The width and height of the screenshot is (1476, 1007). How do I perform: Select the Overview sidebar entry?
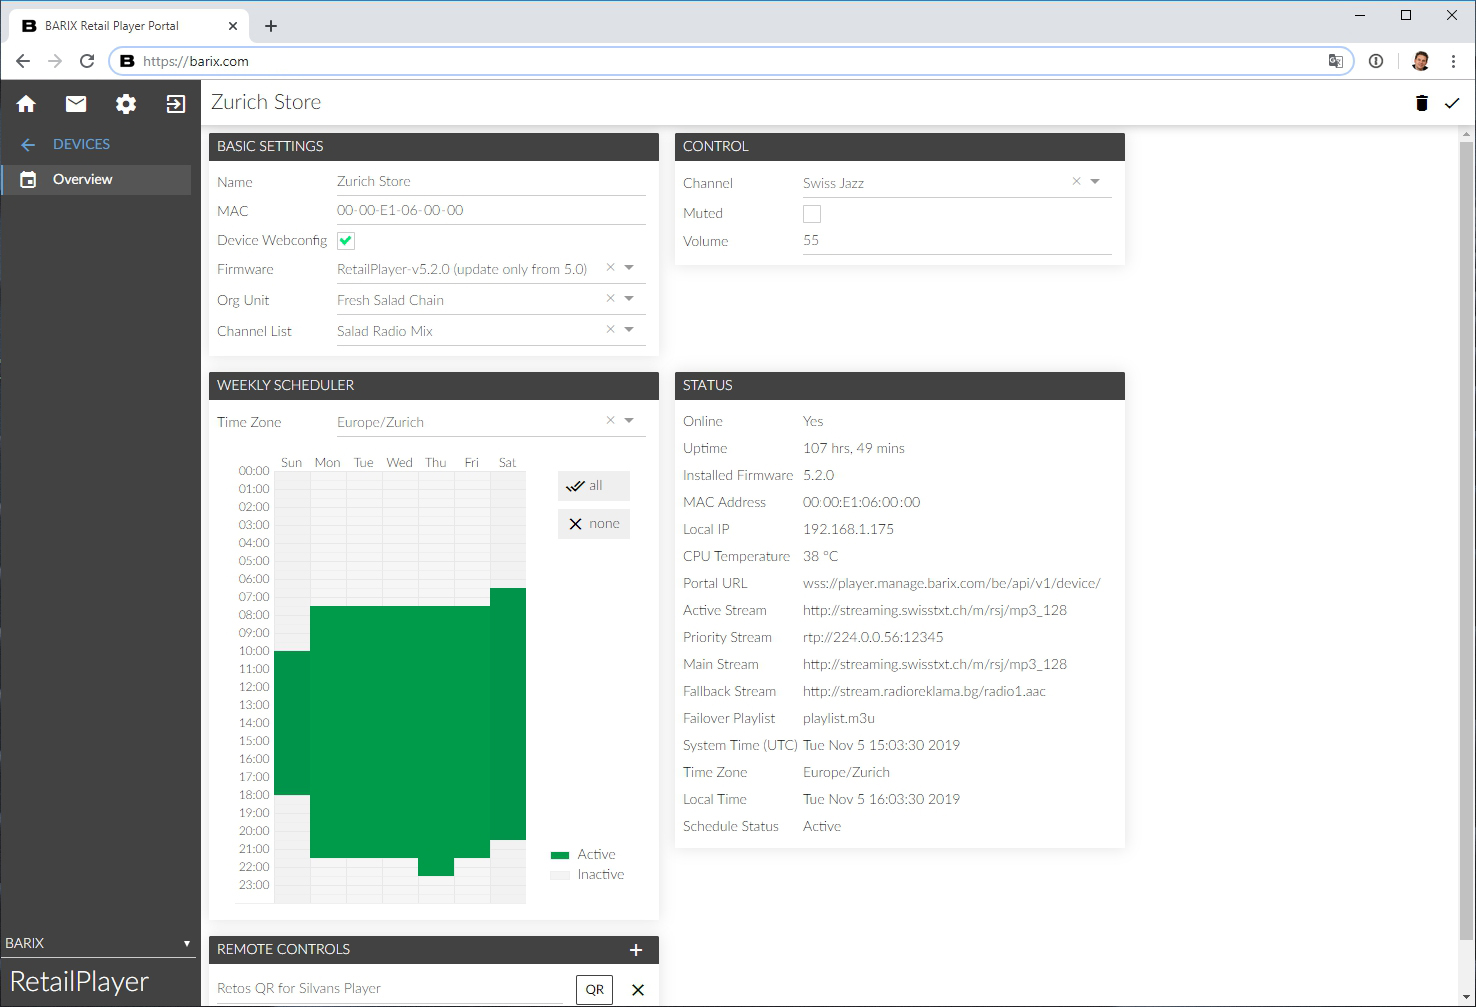82,179
